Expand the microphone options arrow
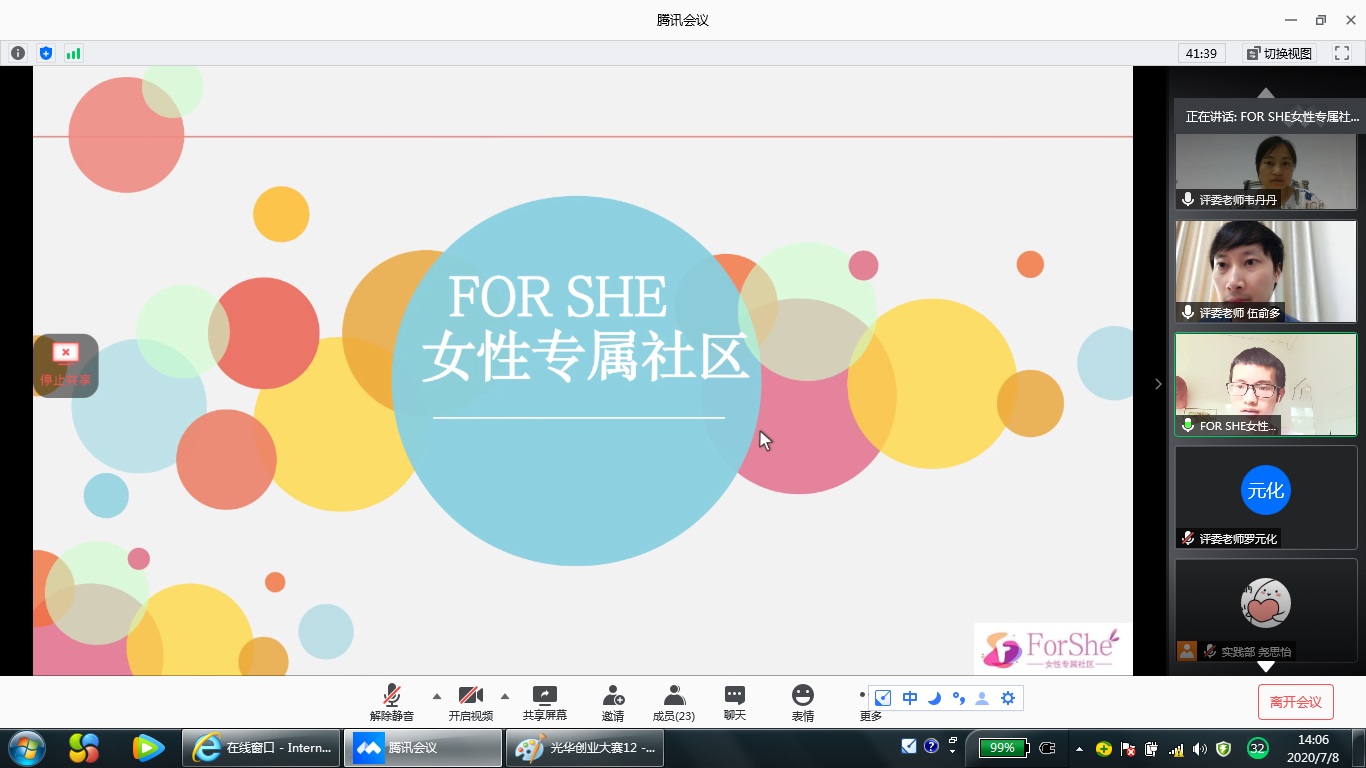The height and width of the screenshot is (768, 1366). tap(436, 696)
